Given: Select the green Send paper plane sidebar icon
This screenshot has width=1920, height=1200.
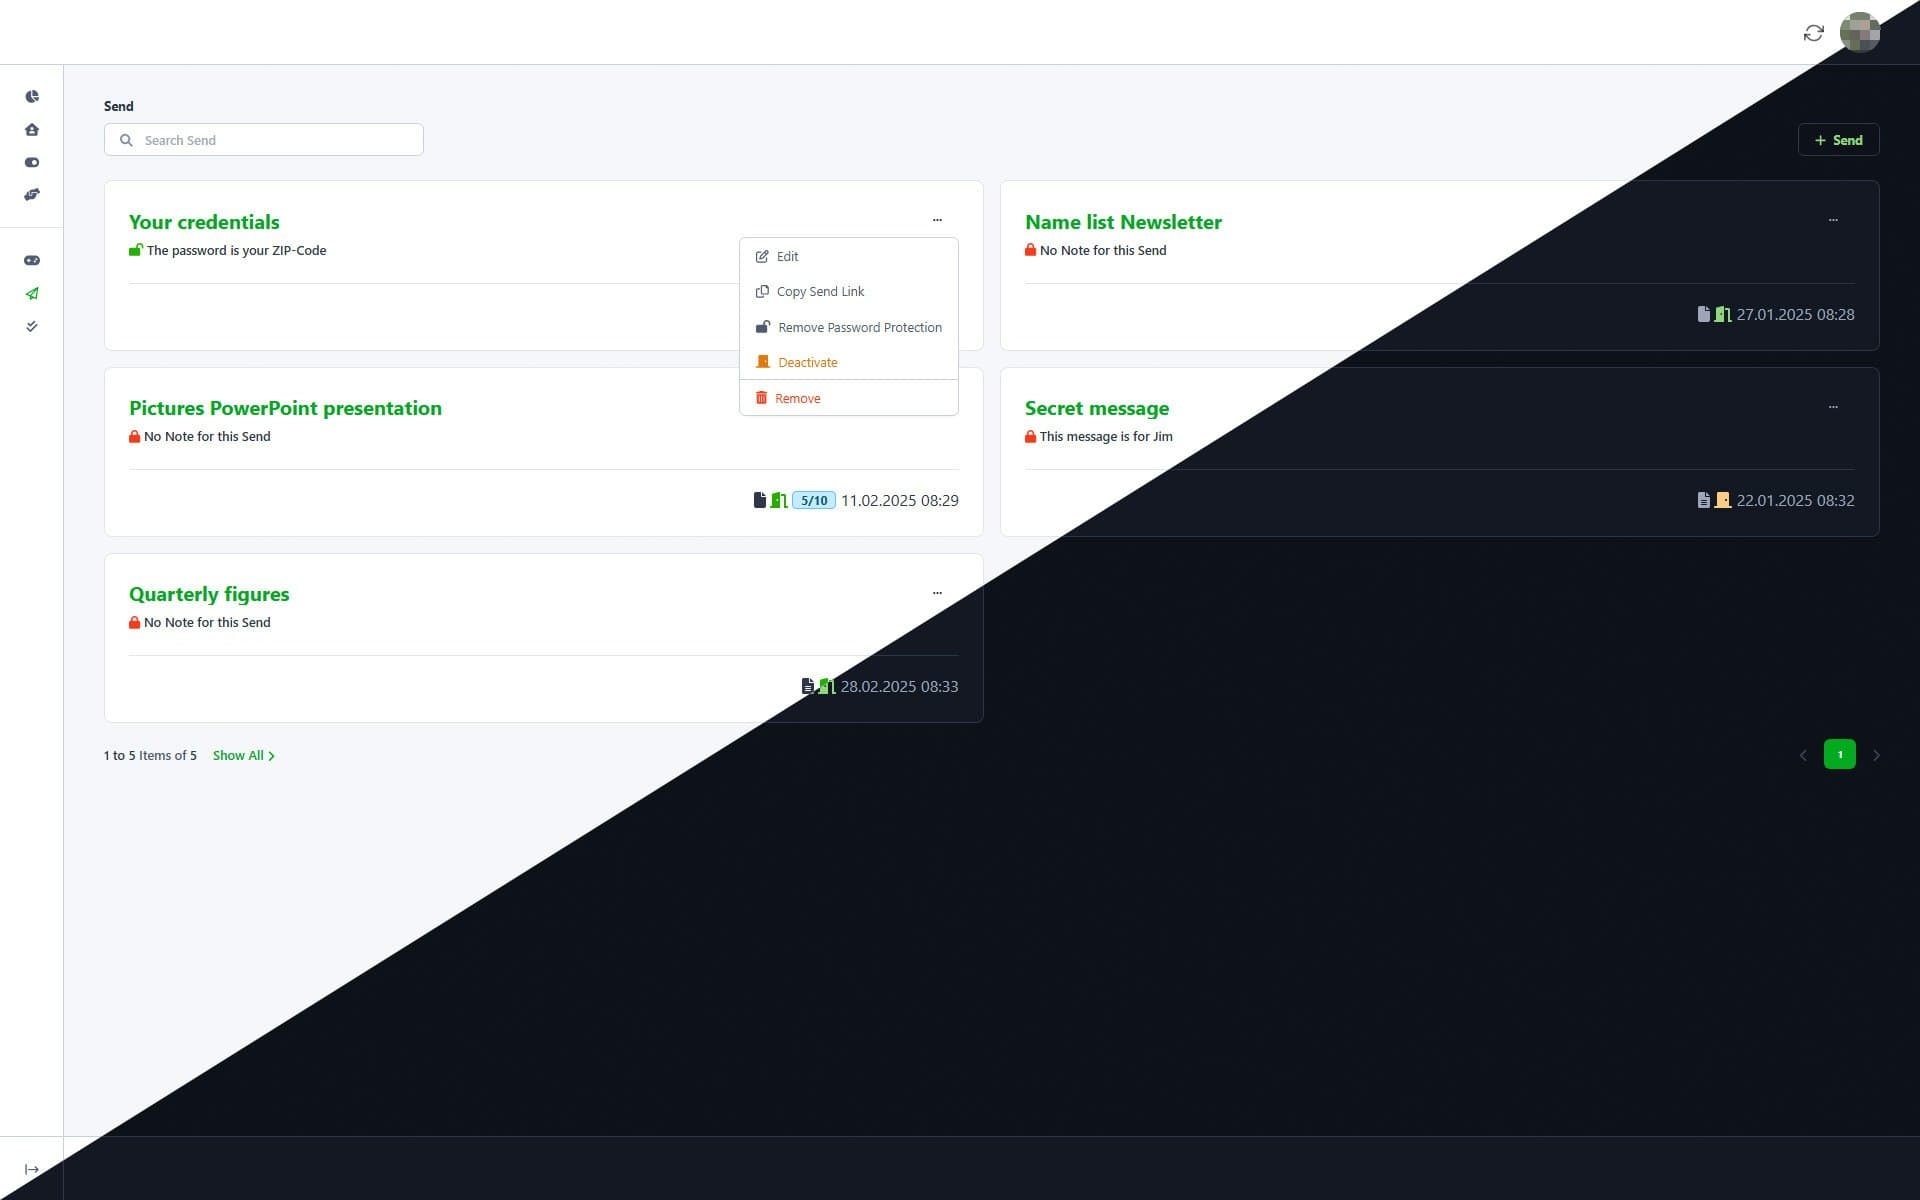Looking at the screenshot, I should (x=32, y=293).
